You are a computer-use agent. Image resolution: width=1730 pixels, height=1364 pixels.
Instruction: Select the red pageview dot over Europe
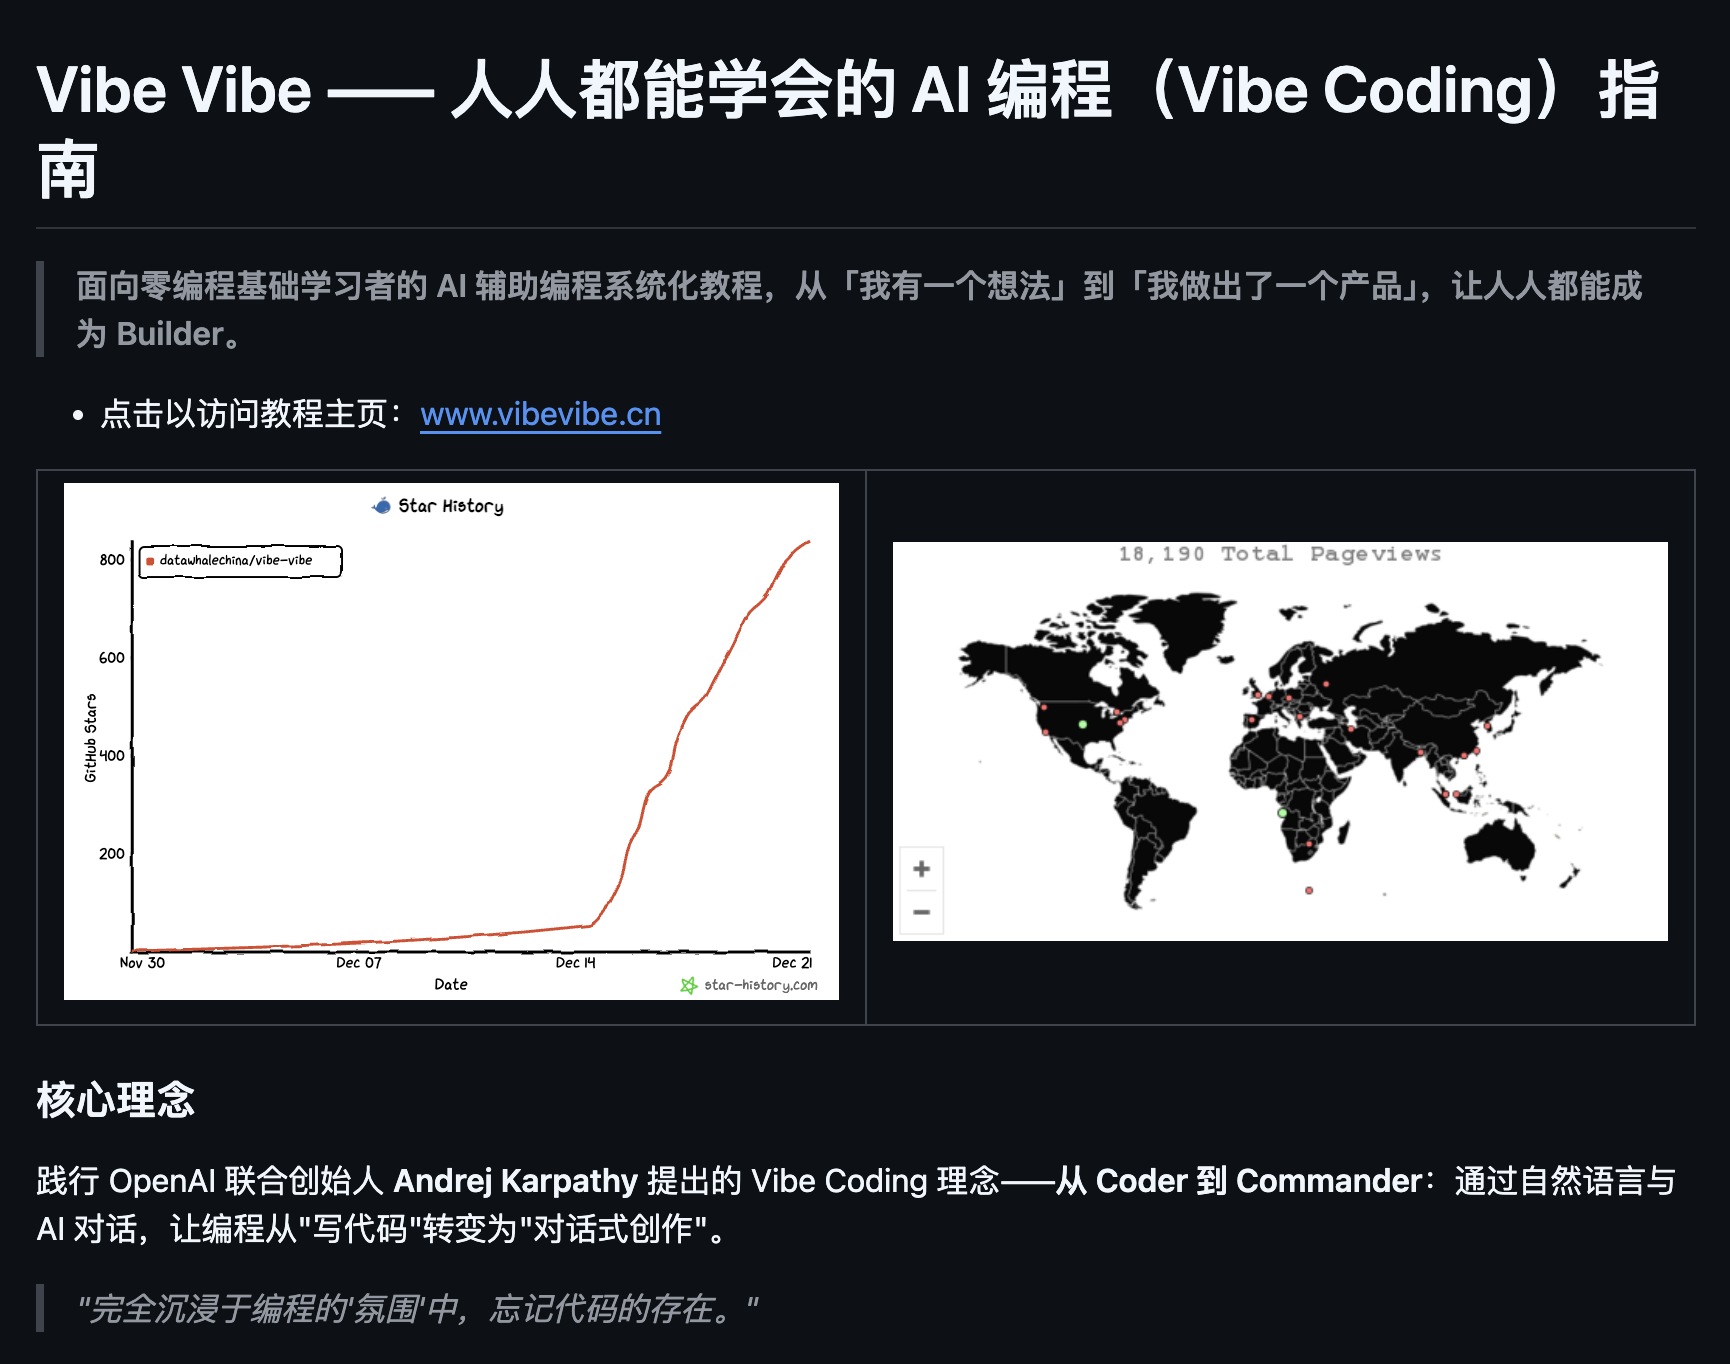tap(1290, 698)
